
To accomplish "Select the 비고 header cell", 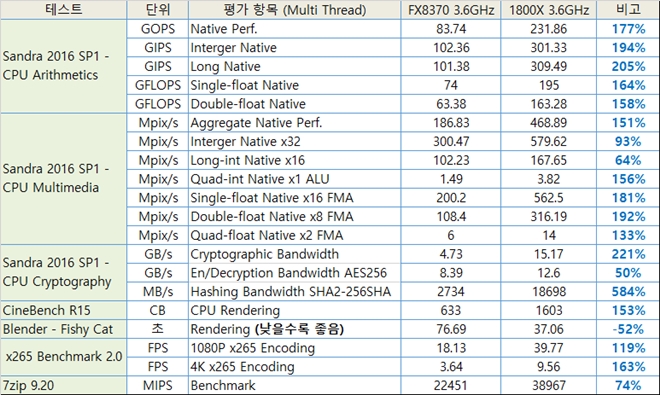I will [x=628, y=9].
